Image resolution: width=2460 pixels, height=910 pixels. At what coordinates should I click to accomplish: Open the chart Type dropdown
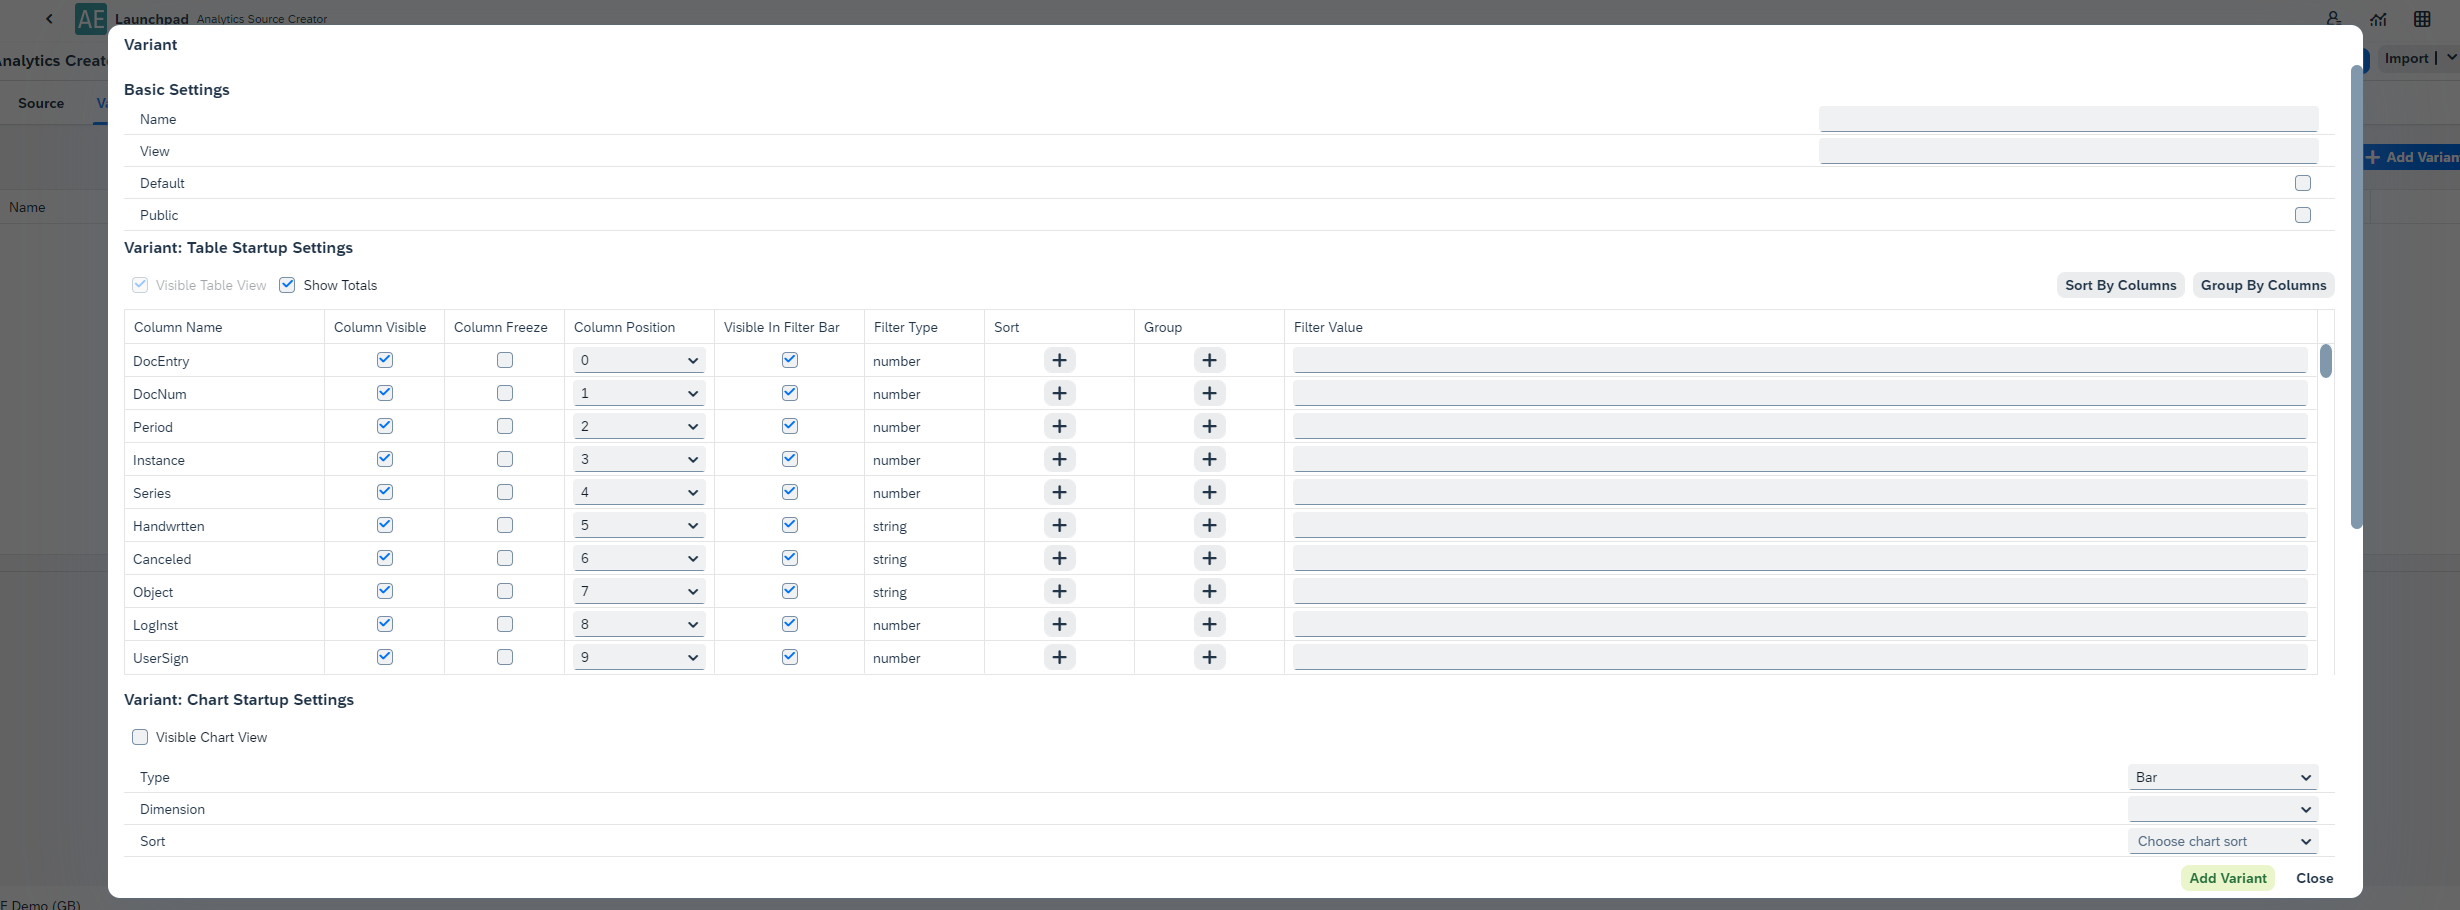click(x=2222, y=777)
